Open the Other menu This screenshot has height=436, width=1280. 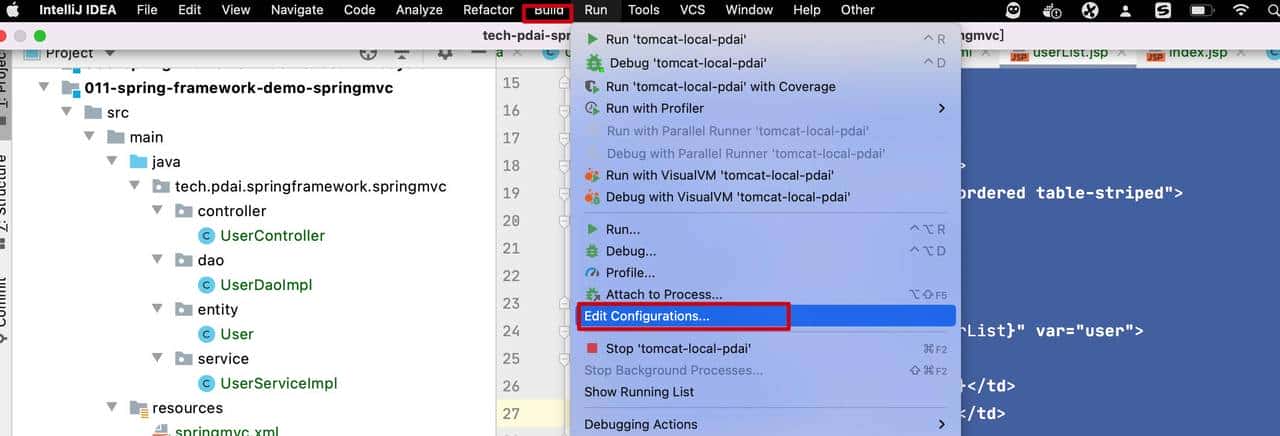(857, 10)
